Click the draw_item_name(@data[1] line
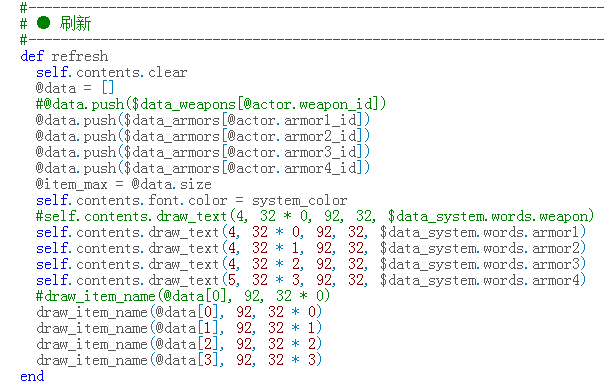Screen dimensions: 604x385 tap(179, 328)
